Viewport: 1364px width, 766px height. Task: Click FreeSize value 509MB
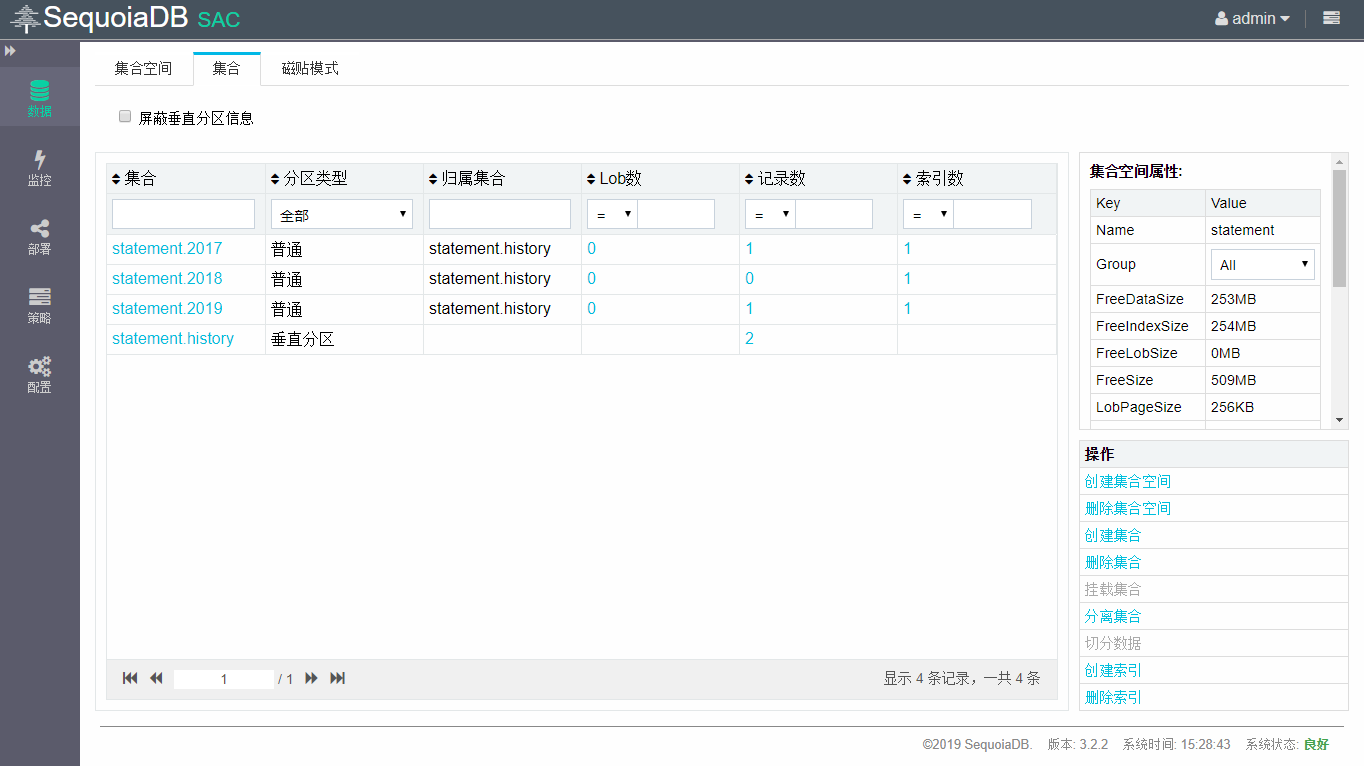[x=1233, y=380]
